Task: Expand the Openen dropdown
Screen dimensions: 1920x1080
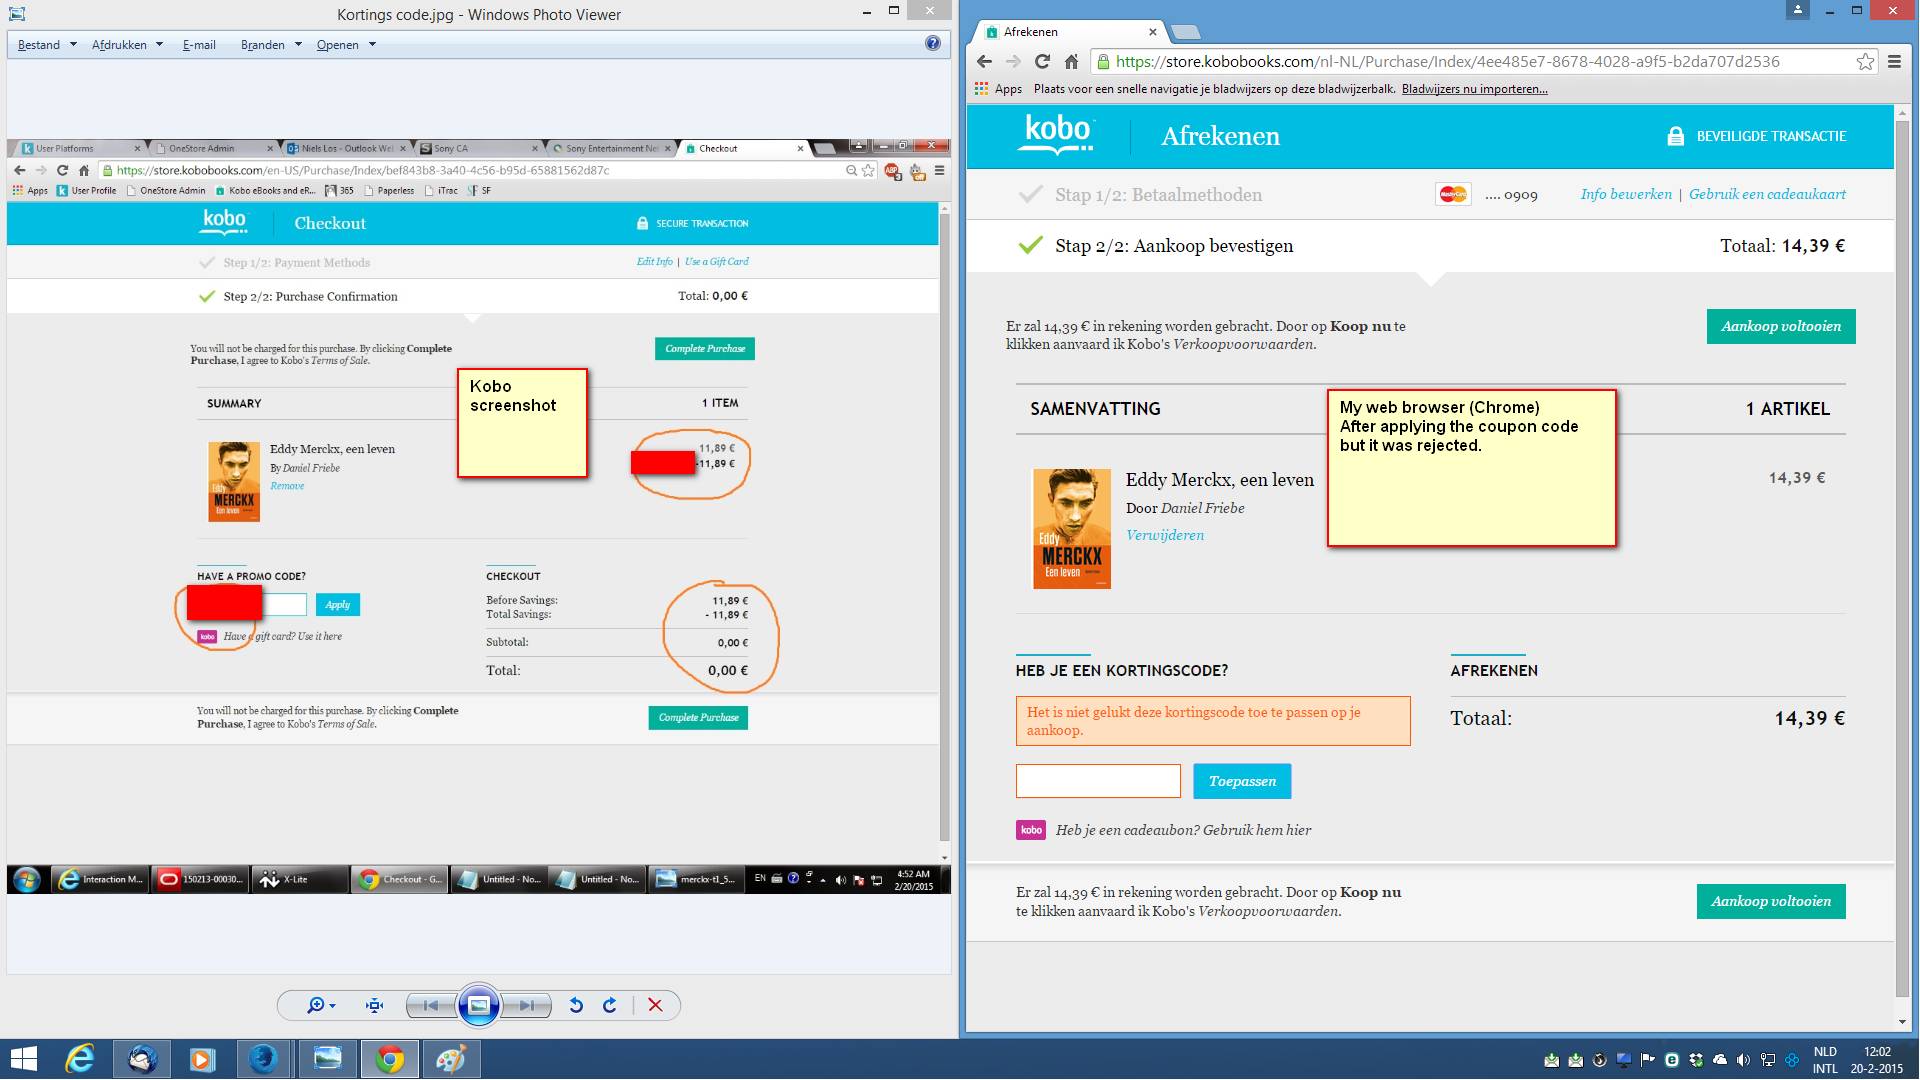Action: (346, 45)
